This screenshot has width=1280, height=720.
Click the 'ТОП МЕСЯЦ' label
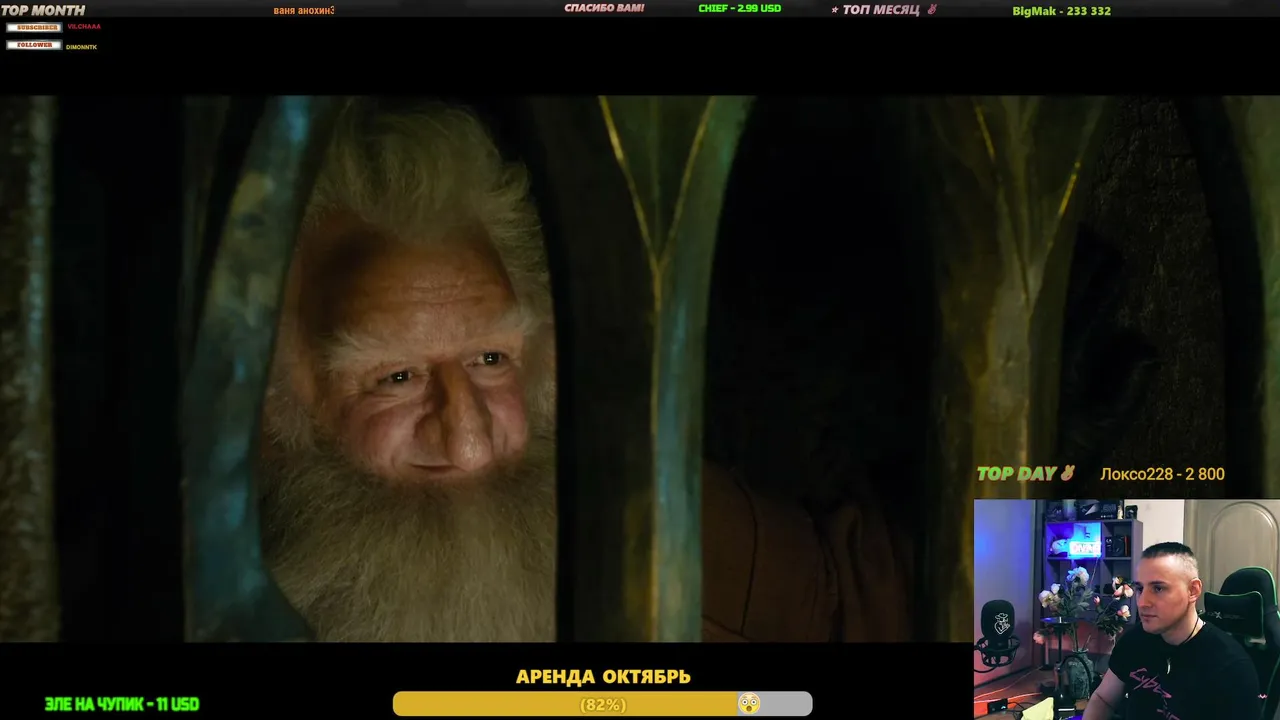click(880, 10)
